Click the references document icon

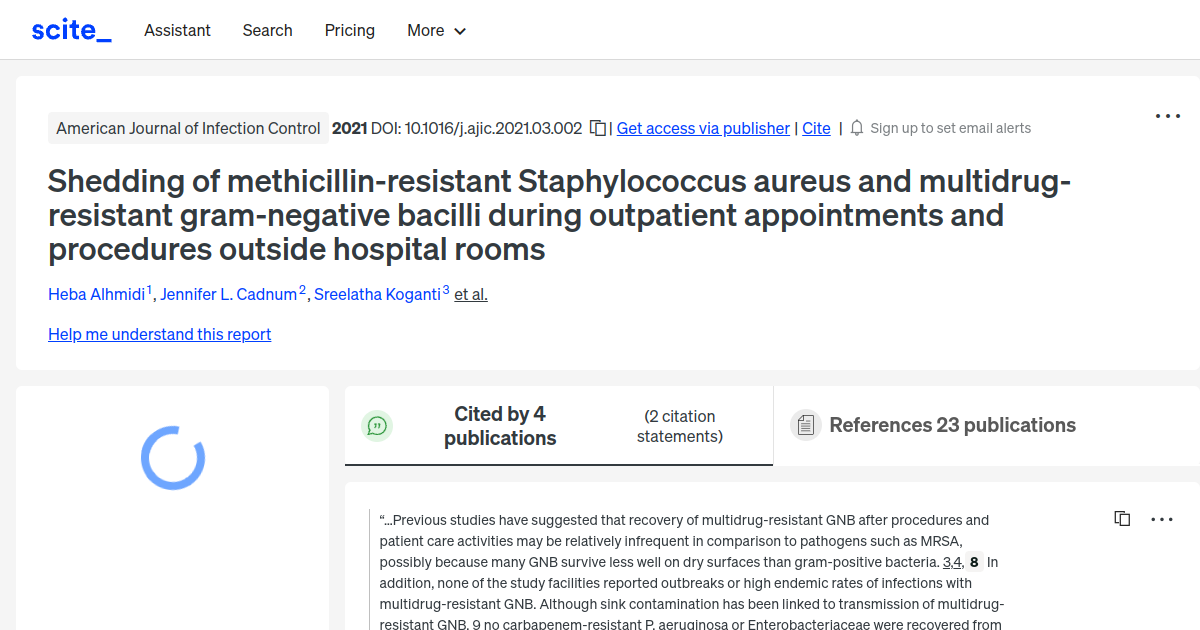805,425
